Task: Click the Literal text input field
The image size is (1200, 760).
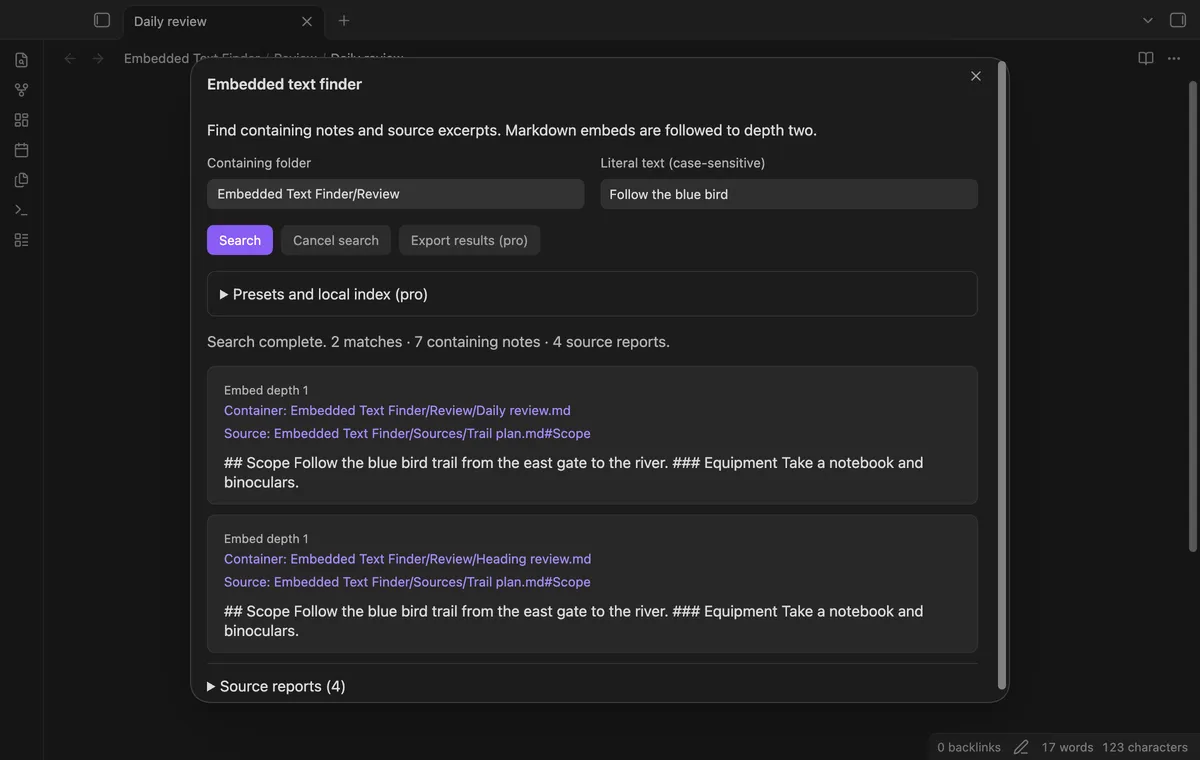Action: click(x=789, y=194)
